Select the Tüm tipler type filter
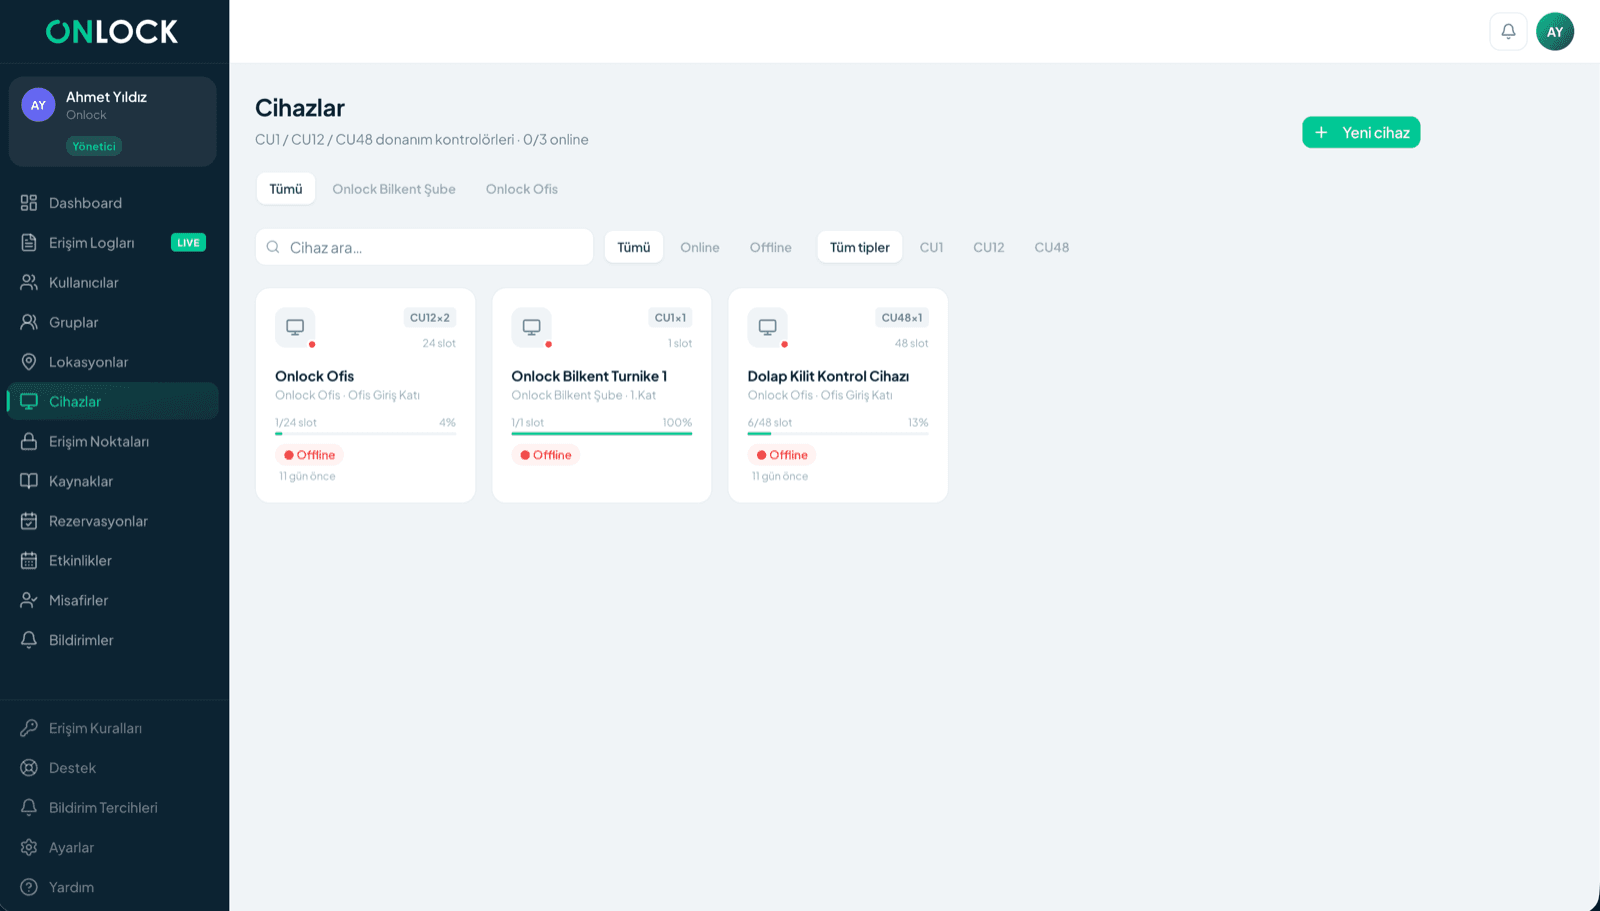The width and height of the screenshot is (1600, 911). [860, 247]
